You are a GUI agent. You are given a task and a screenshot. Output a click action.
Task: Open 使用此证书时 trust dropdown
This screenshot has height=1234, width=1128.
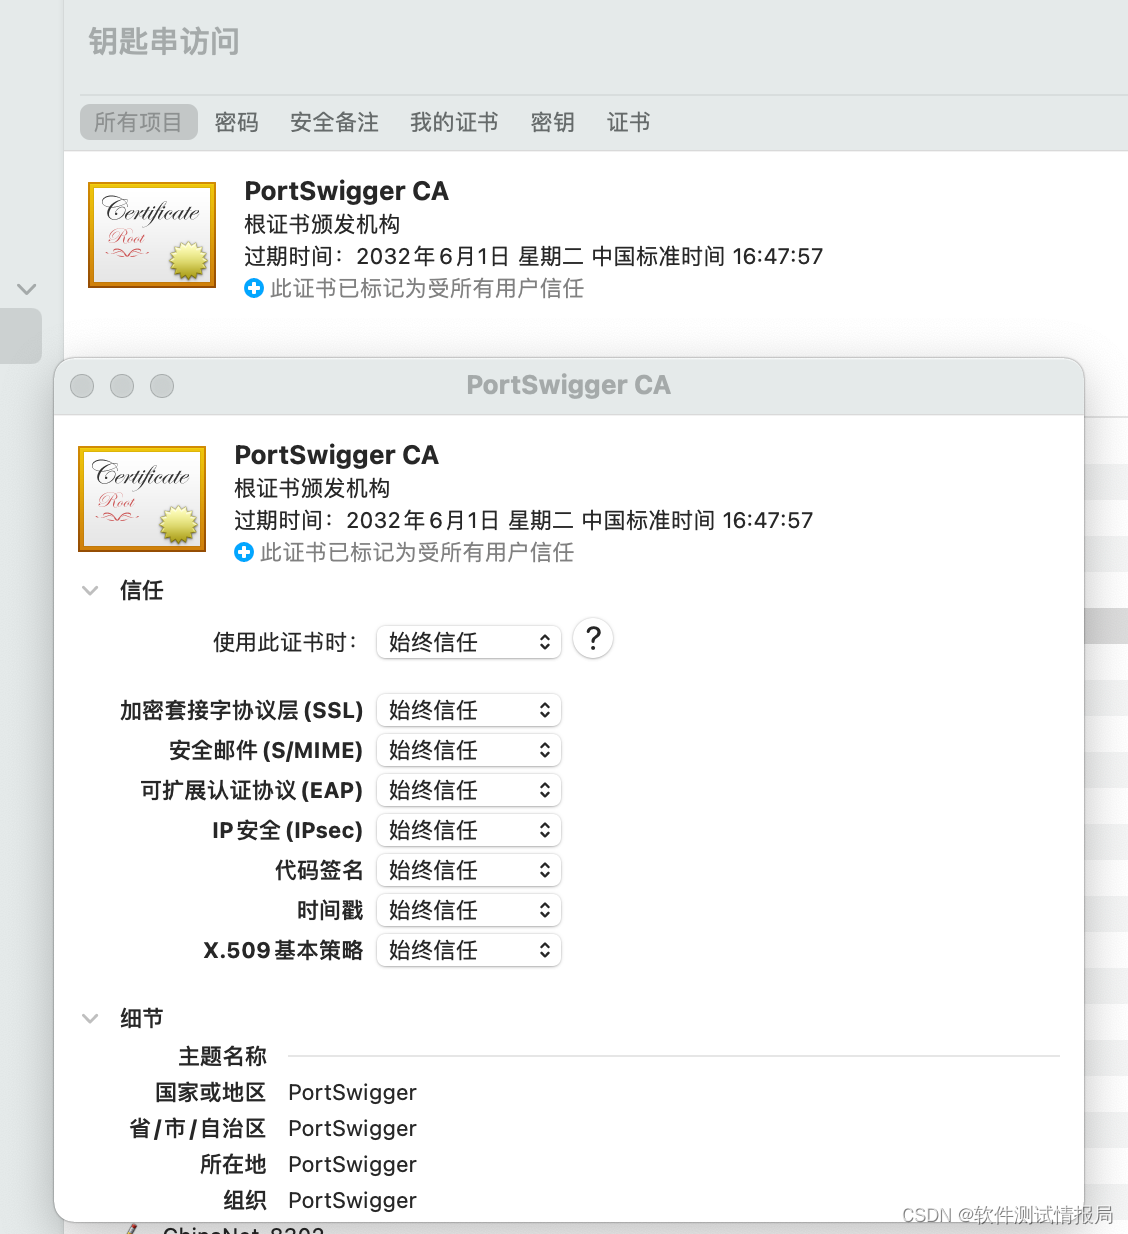469,642
